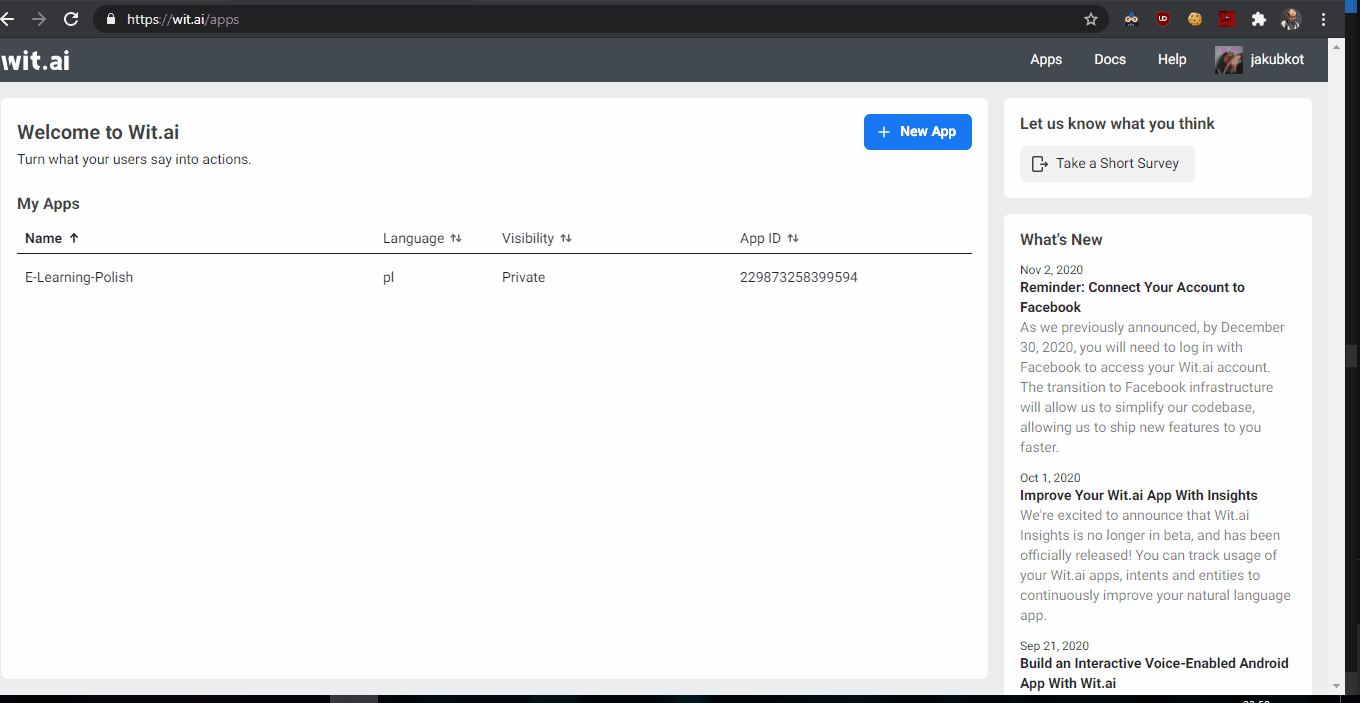The height and width of the screenshot is (703, 1360).
Task: Click the browser back arrow
Action: (6, 19)
